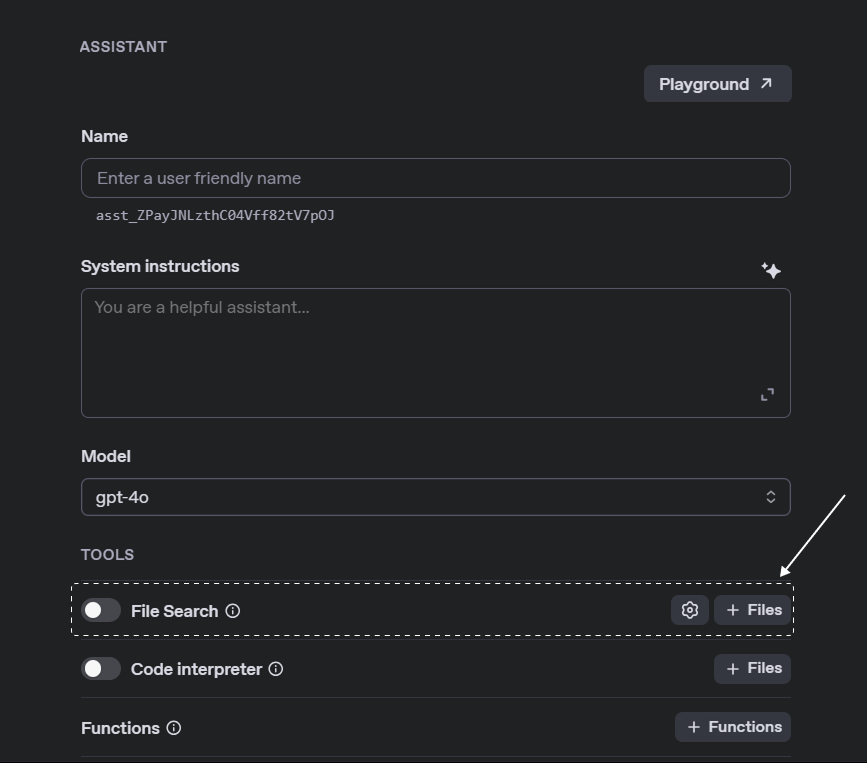This screenshot has height=763, width=867.
Task: Click the info icon beside Code interpreter
Action: tap(277, 669)
